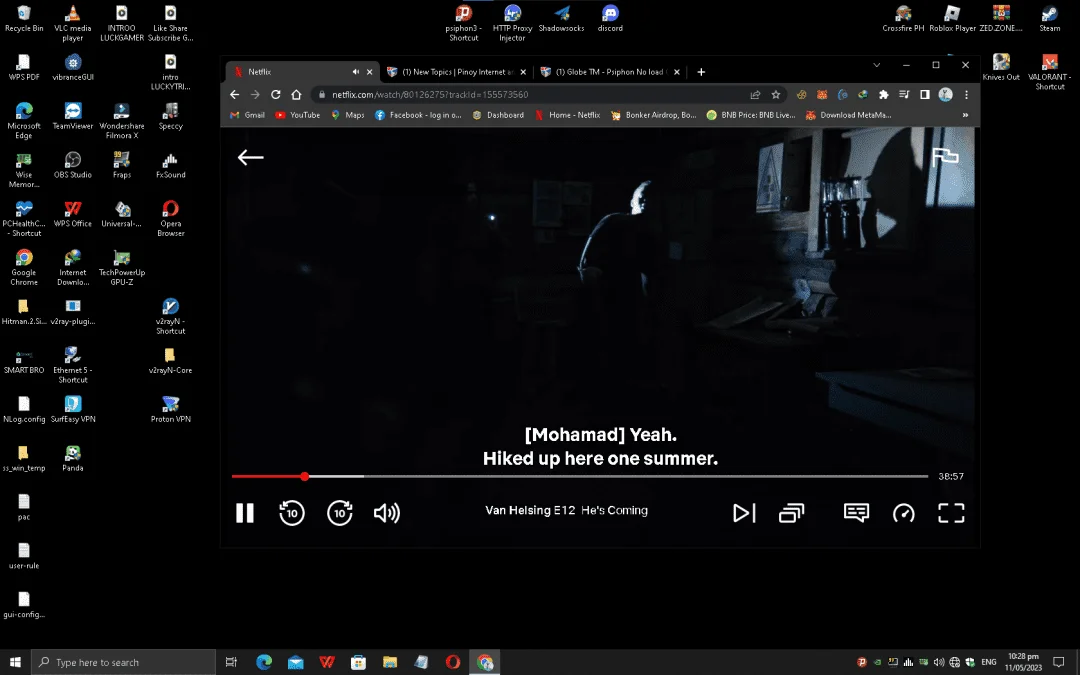Select the OBS Studio desktop icon
The image size is (1080, 675).
72,165
